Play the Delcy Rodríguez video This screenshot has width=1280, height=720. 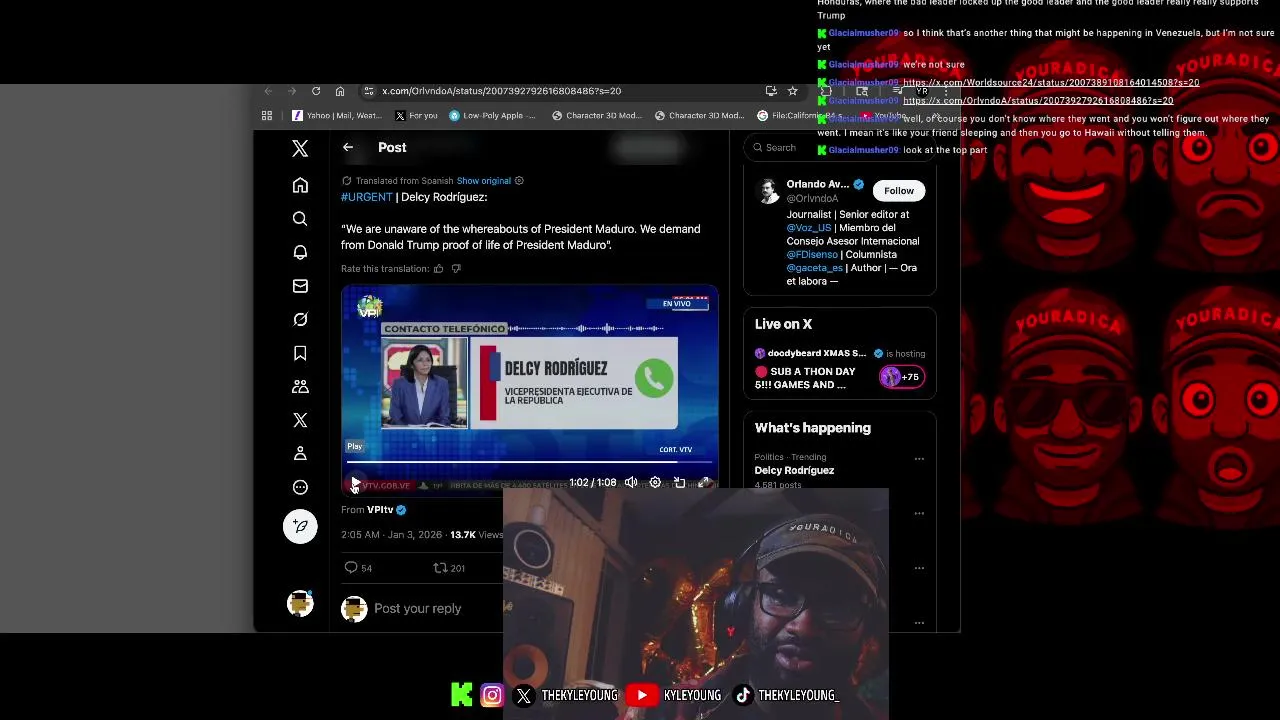[355, 483]
